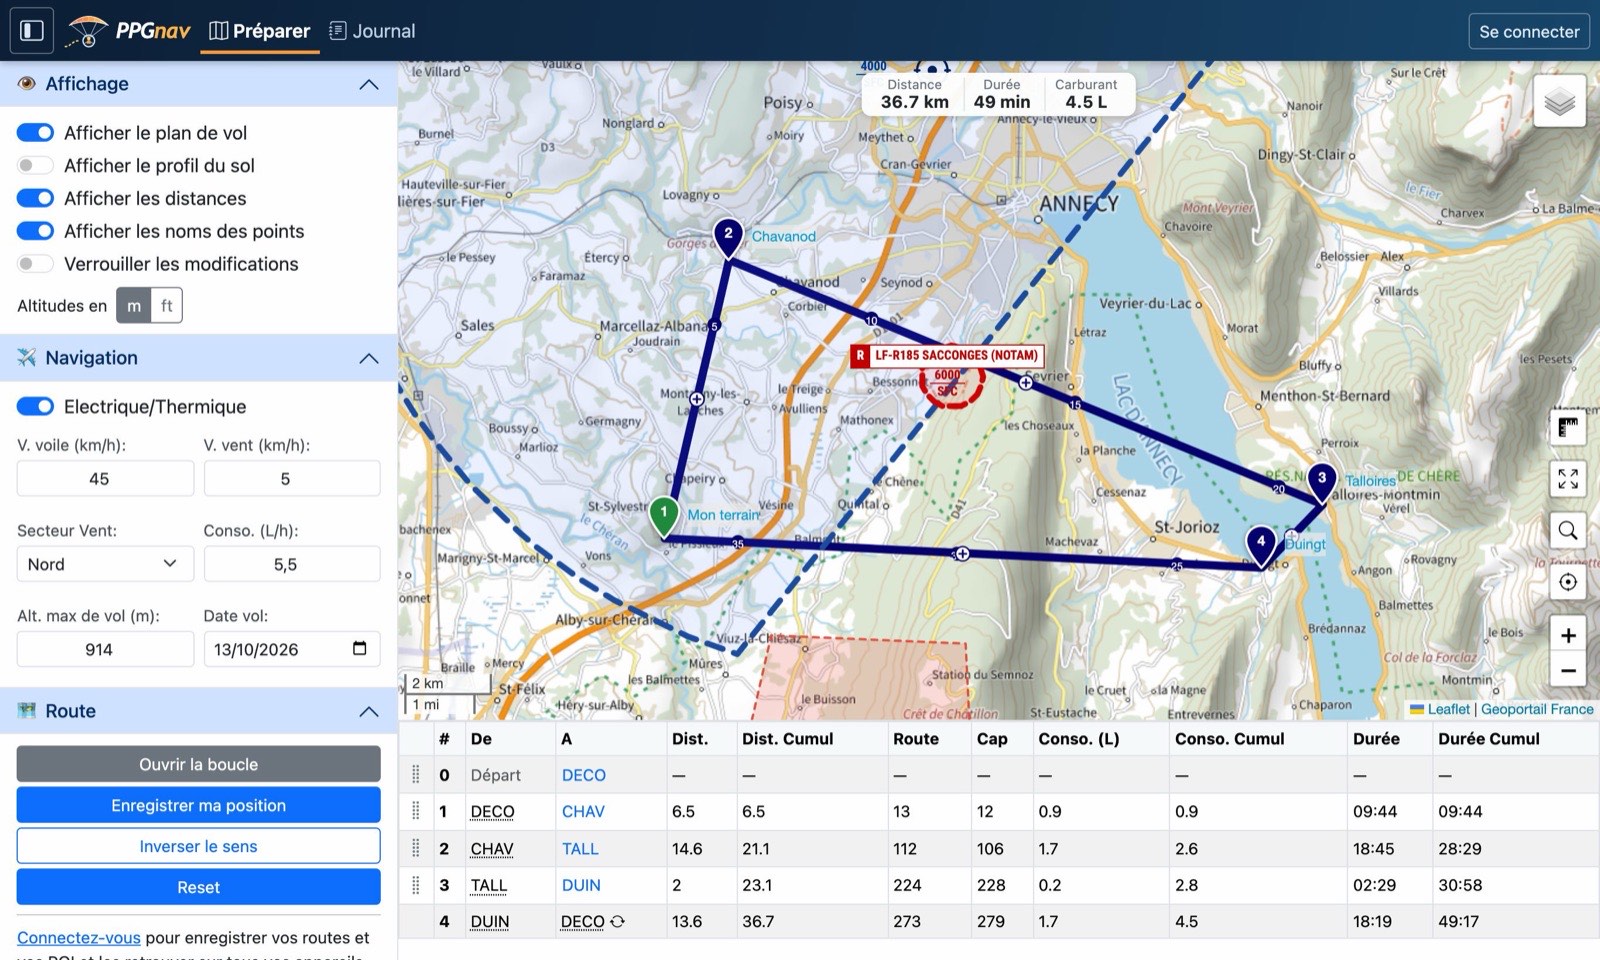Screen dimensions: 1600x960
Task: Collapse the Affichage section
Action: pos(369,84)
